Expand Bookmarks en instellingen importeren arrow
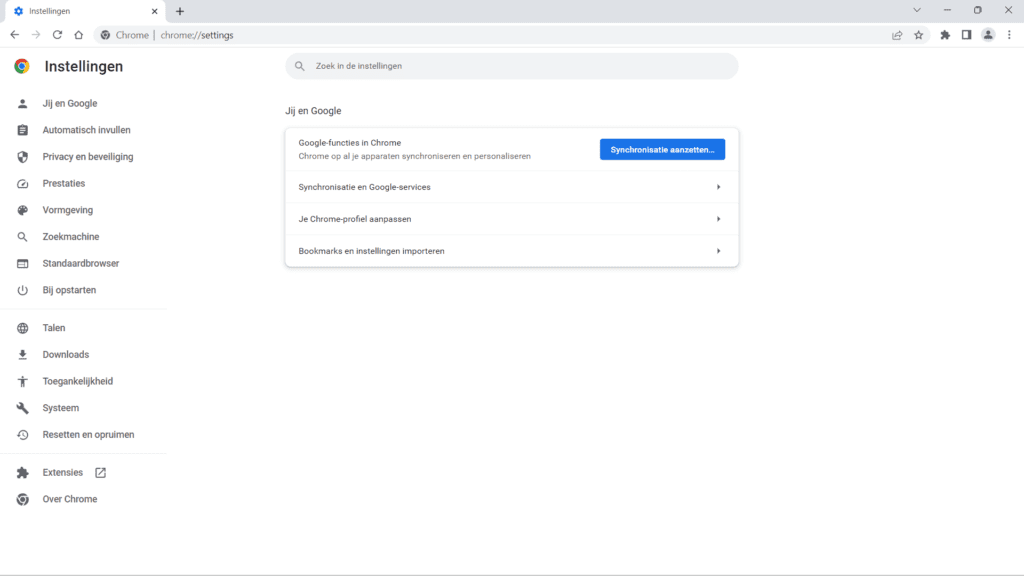The width and height of the screenshot is (1024, 576). point(718,251)
